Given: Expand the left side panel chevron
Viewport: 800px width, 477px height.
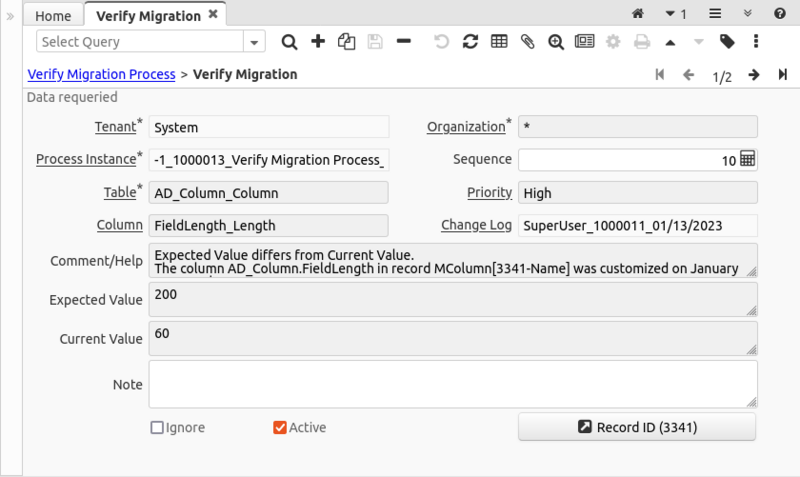Looking at the screenshot, I should coord(10,16).
